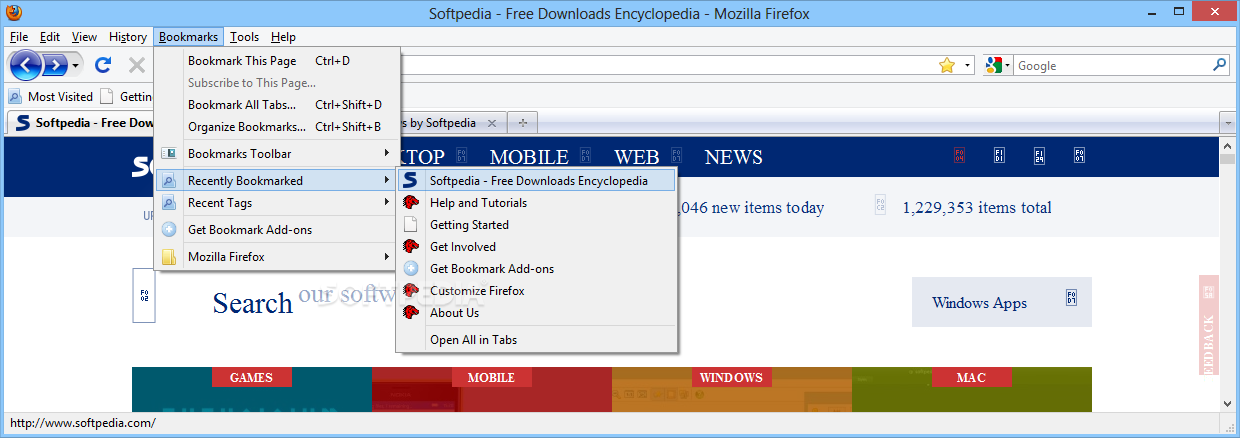The width and height of the screenshot is (1240, 438).
Task: Open the File menu
Action: [19, 37]
